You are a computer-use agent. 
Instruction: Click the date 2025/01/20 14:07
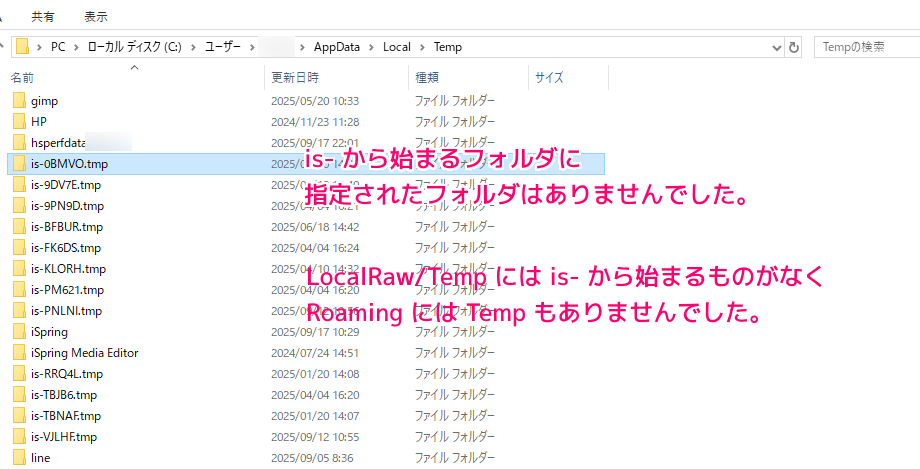click(315, 416)
